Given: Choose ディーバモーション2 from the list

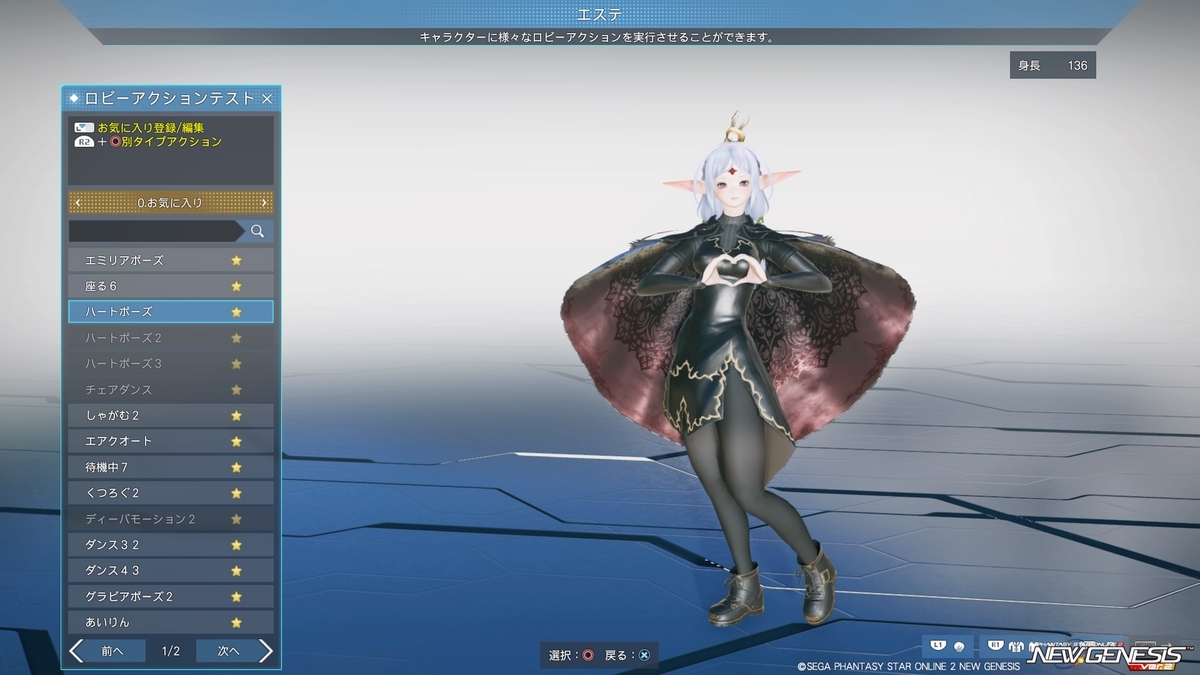Looking at the screenshot, I should [170, 519].
